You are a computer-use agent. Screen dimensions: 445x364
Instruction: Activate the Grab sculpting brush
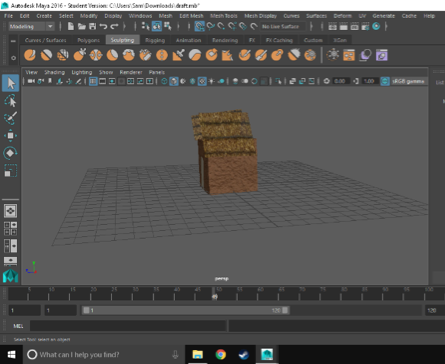point(79,55)
